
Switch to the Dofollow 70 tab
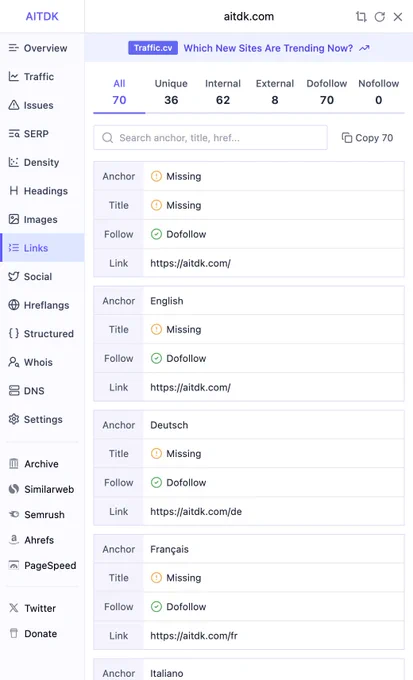pyautogui.click(x=327, y=92)
